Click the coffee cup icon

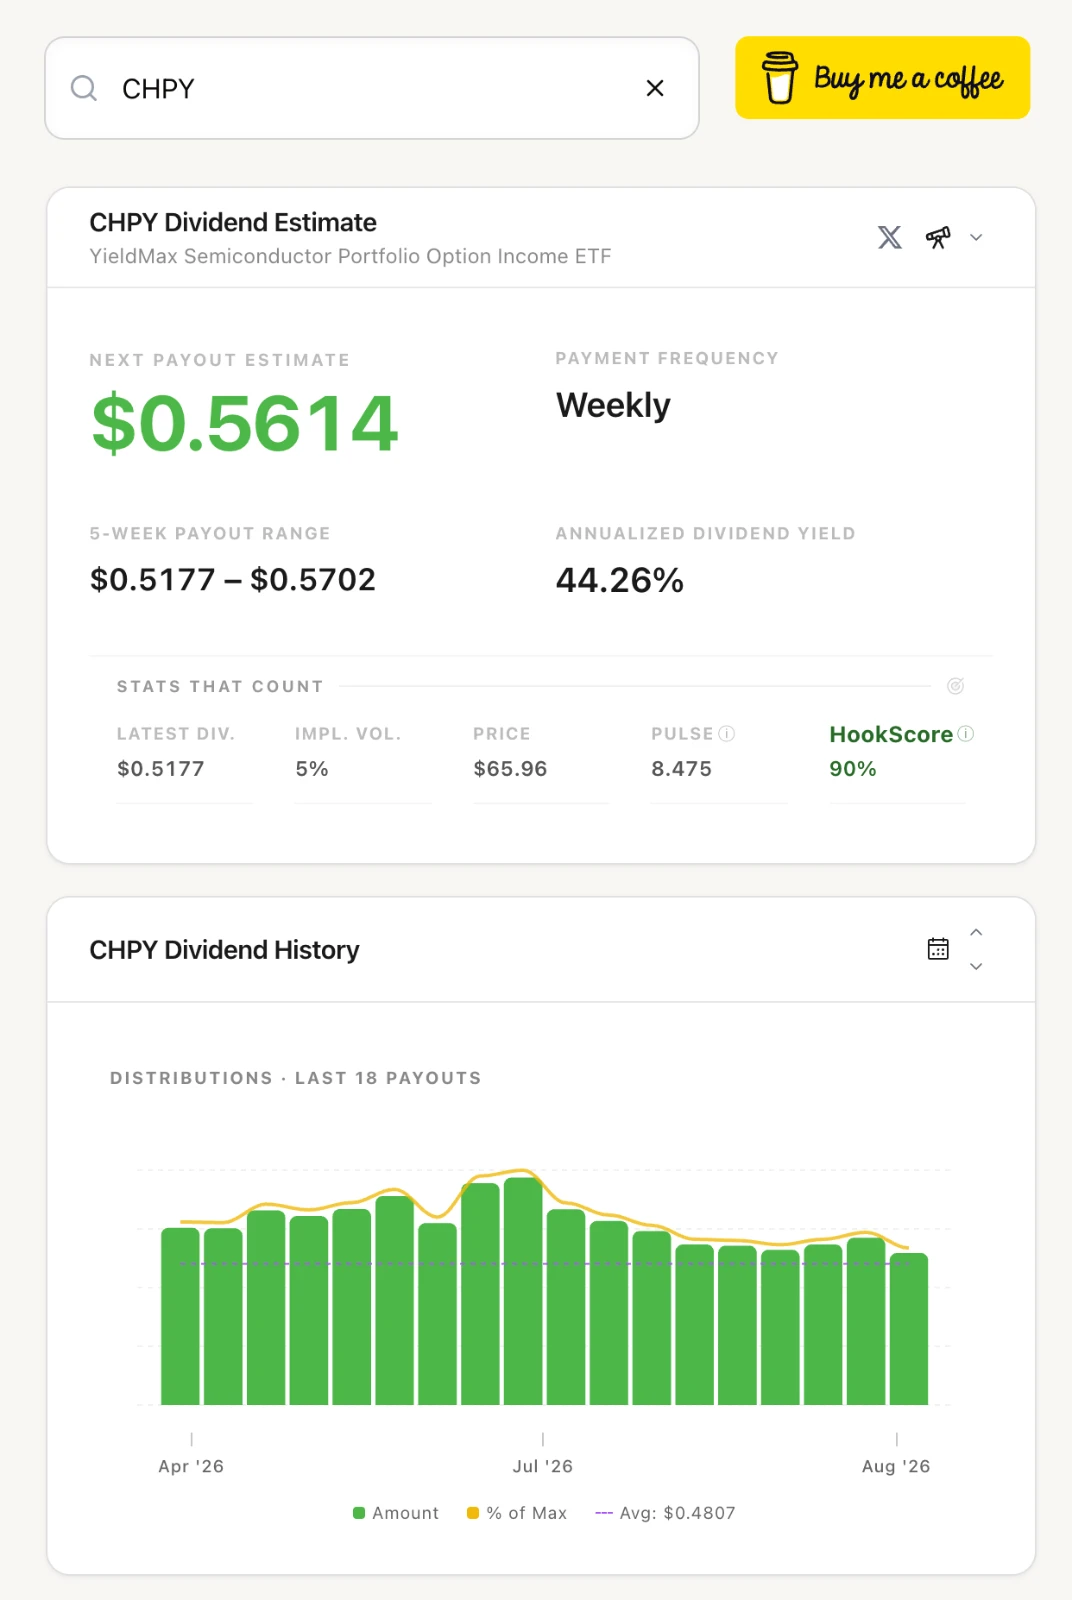(x=780, y=78)
